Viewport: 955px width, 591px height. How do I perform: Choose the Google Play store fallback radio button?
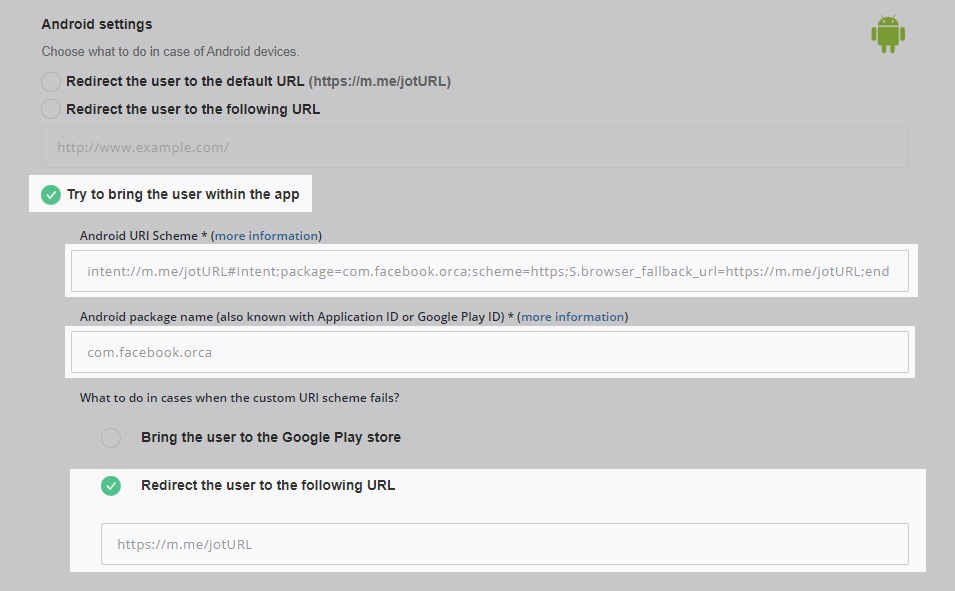pos(111,437)
